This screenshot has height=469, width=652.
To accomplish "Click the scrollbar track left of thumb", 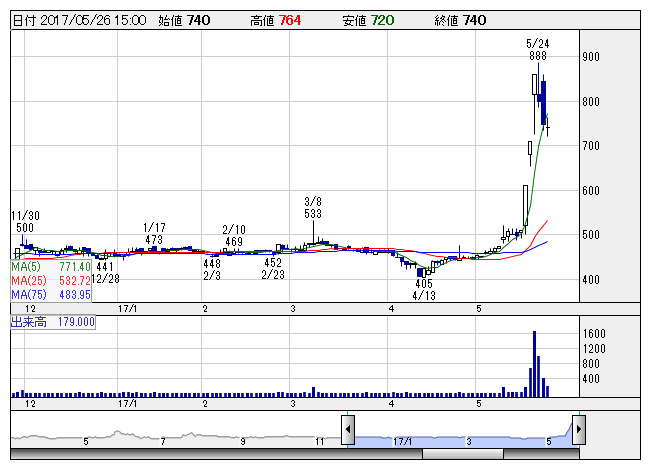I will (200, 454).
